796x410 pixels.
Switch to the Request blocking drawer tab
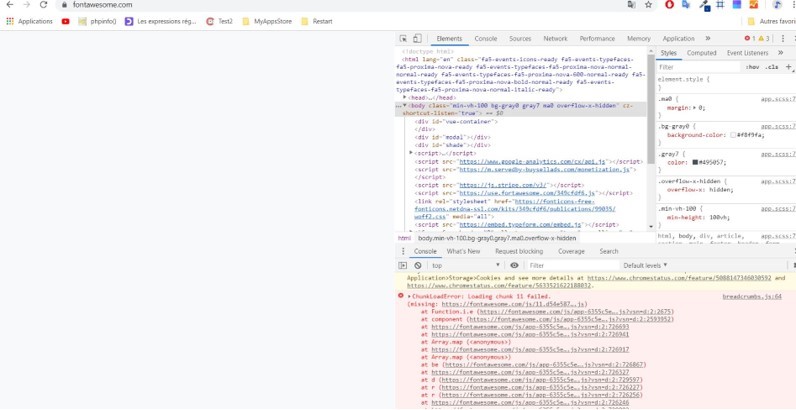pos(519,252)
